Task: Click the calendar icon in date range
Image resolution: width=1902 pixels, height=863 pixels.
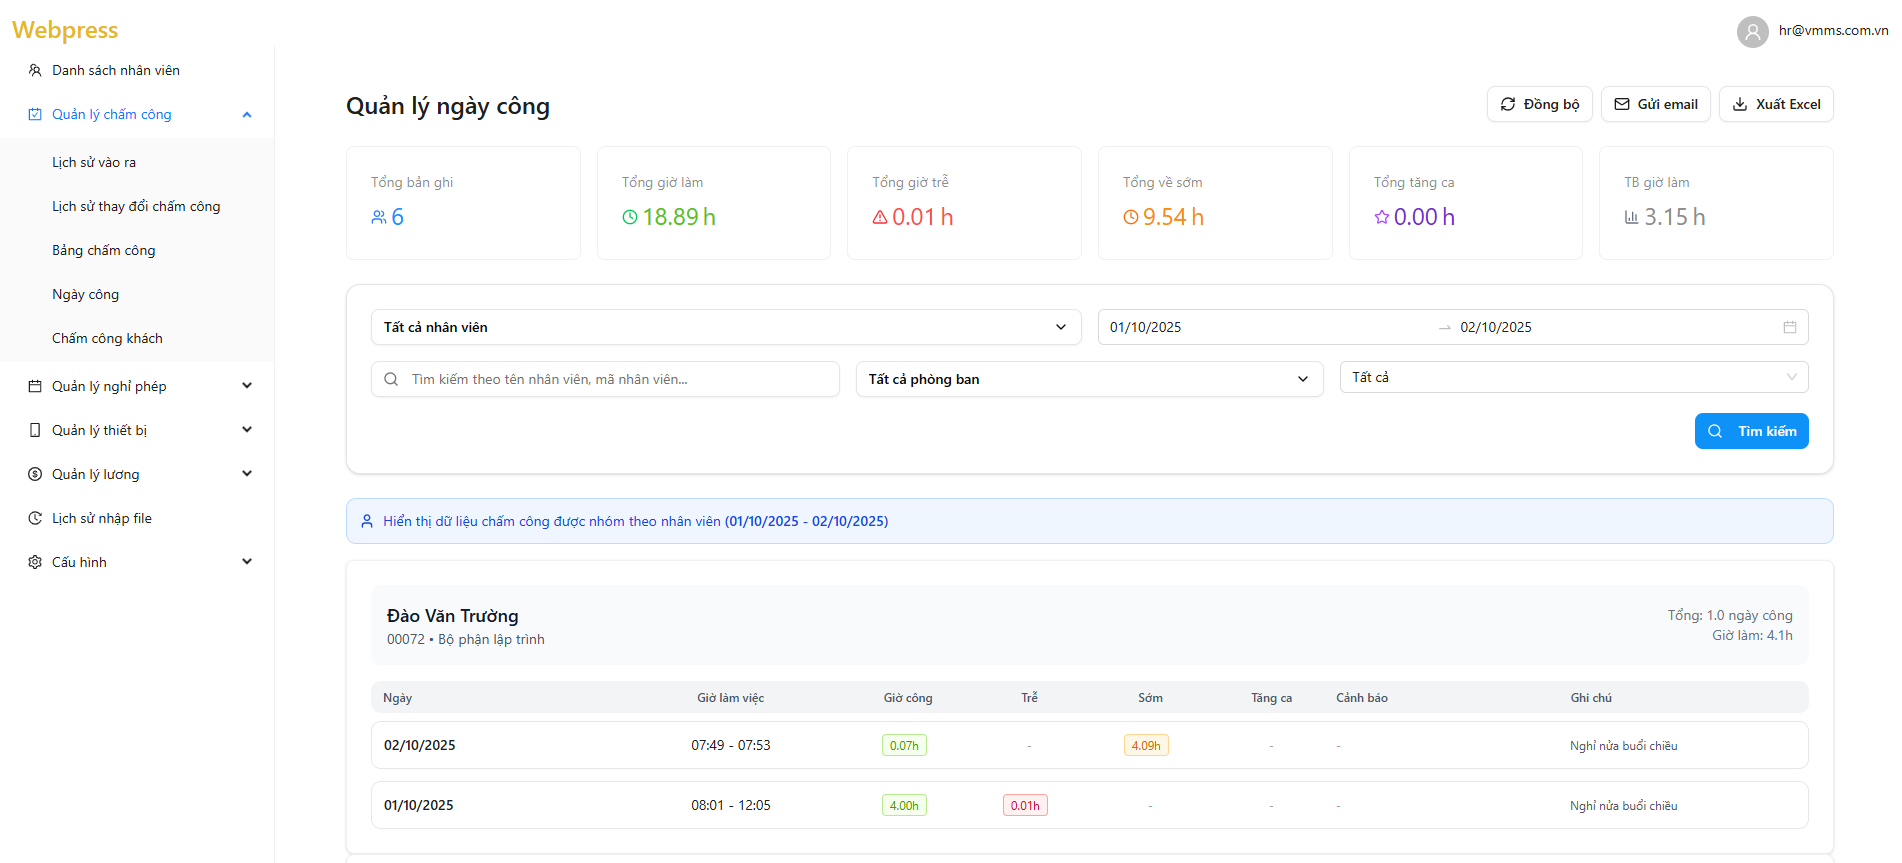Action: coord(1789,327)
